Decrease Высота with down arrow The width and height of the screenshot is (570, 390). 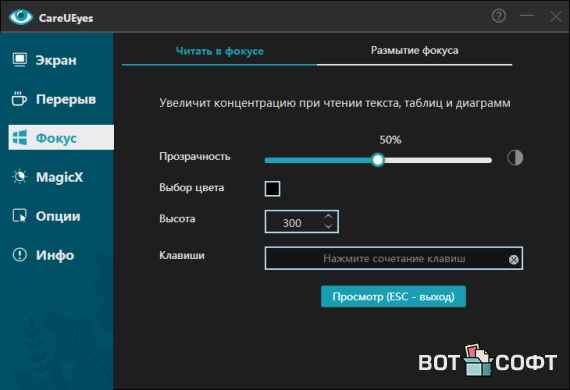click(x=328, y=226)
